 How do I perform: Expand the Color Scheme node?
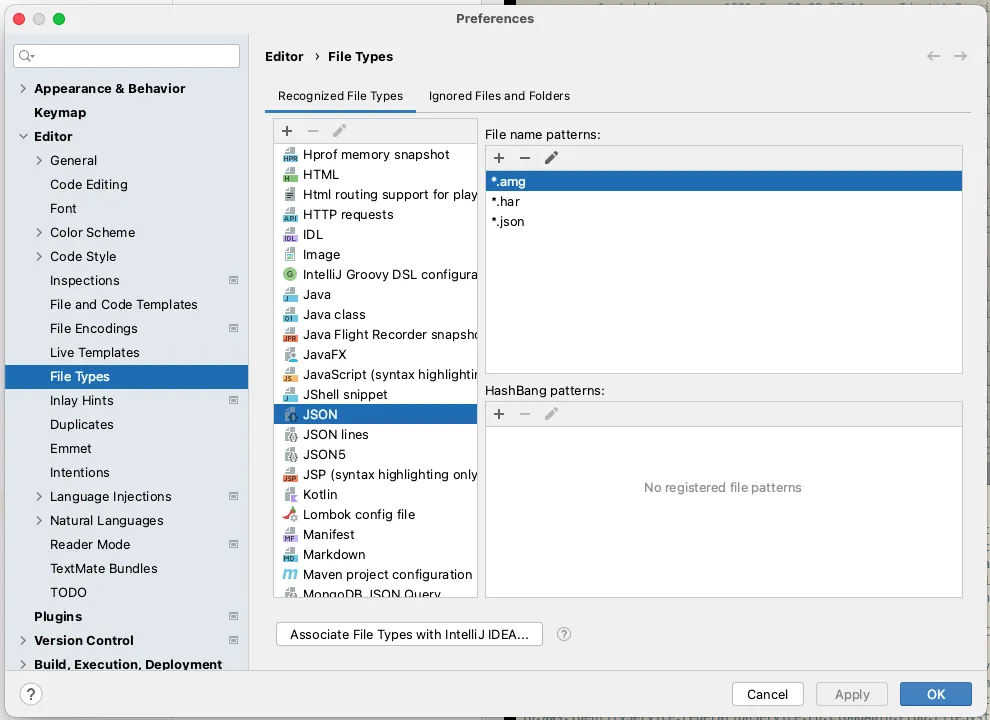(x=39, y=233)
